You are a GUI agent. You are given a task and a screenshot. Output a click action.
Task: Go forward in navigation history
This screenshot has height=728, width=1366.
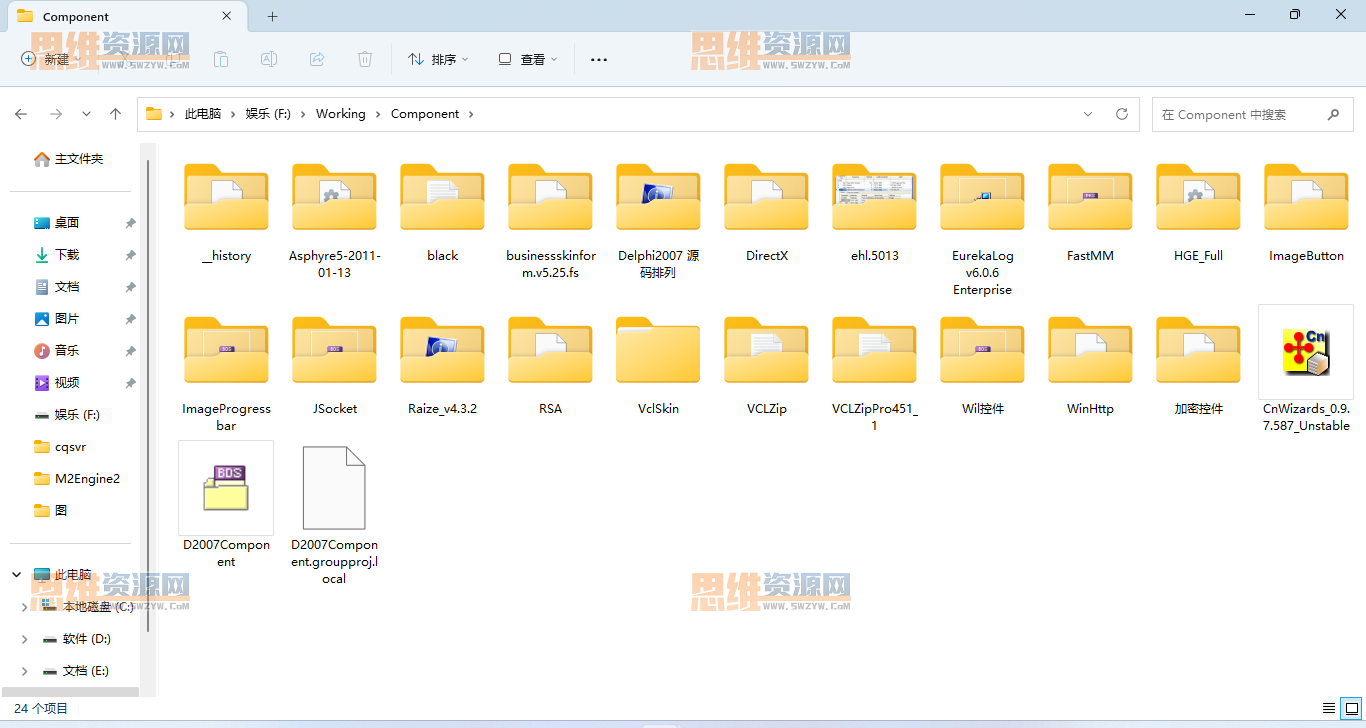[56, 114]
